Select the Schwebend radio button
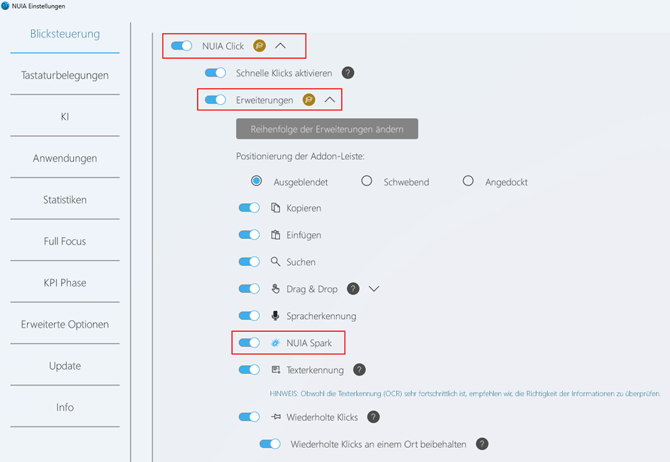This screenshot has height=462, width=670. click(367, 181)
